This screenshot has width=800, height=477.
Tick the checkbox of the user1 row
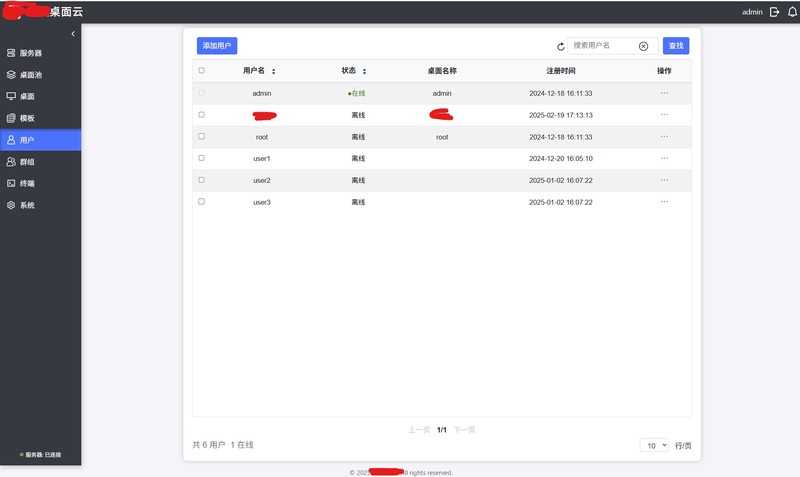(202, 158)
